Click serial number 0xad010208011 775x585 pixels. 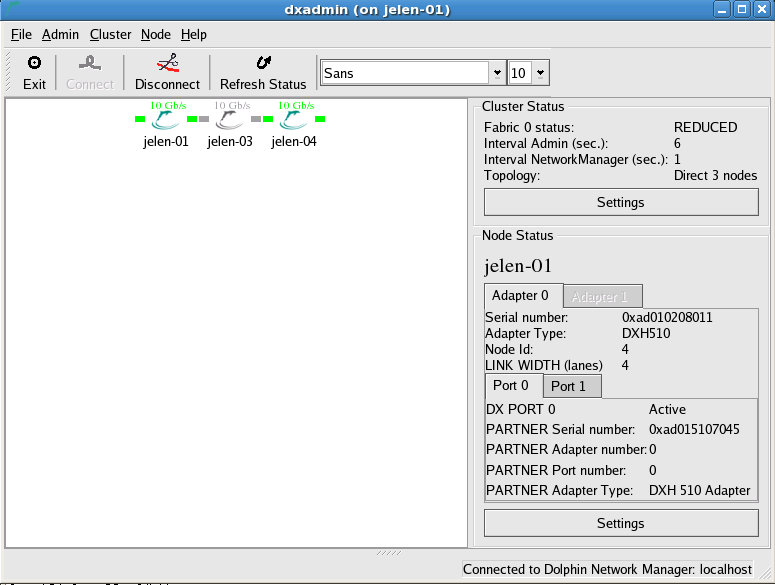(667, 317)
